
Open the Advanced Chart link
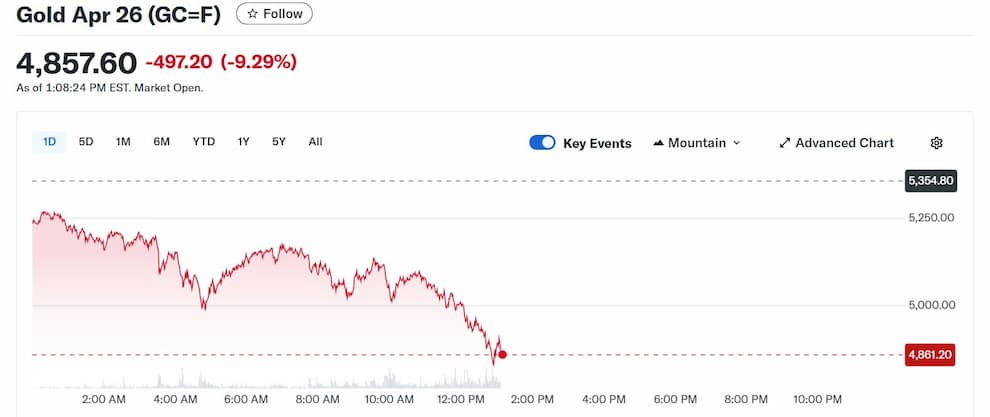[844, 143]
